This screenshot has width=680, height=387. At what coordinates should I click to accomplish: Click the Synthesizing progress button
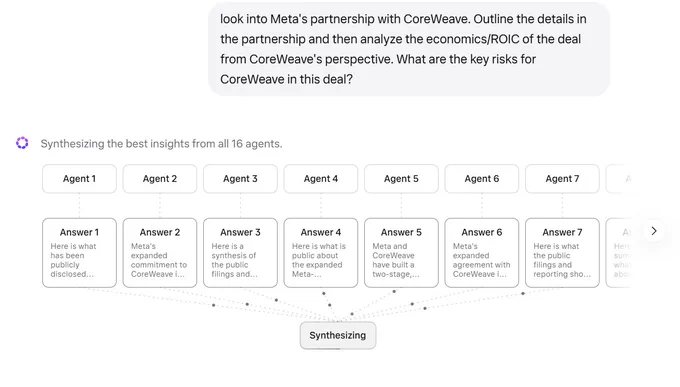(x=338, y=335)
